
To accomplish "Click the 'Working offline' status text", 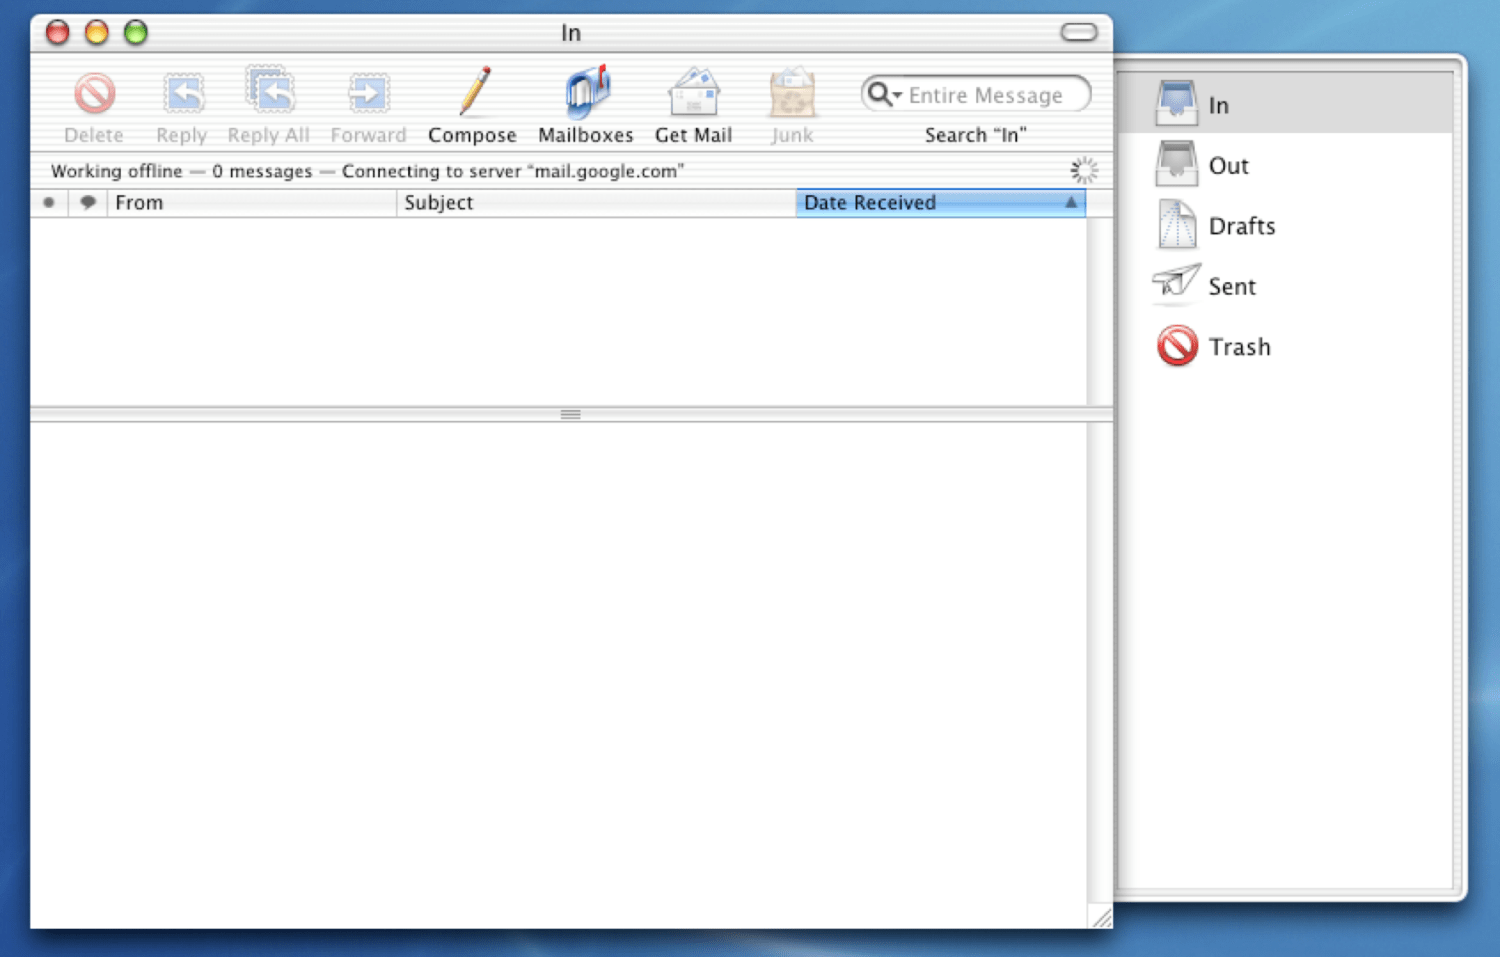I will coord(117,171).
